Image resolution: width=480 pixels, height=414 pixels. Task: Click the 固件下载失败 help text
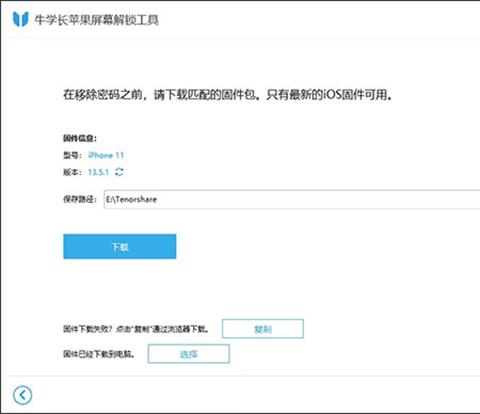click(x=136, y=329)
